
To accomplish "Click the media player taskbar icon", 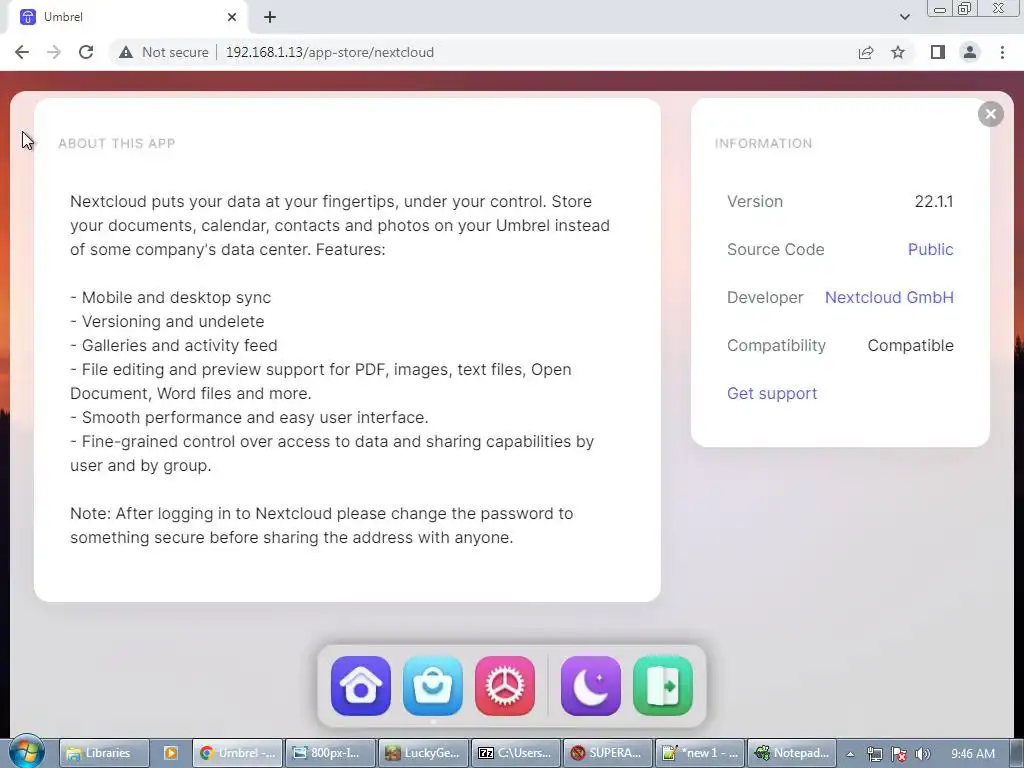I will point(170,753).
